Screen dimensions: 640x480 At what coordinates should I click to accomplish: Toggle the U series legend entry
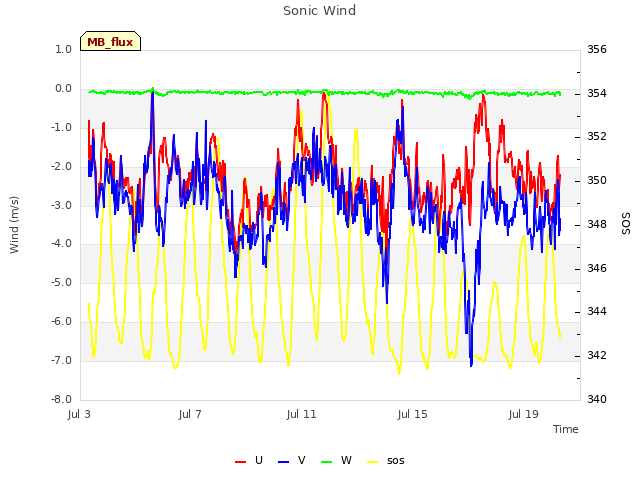249,461
